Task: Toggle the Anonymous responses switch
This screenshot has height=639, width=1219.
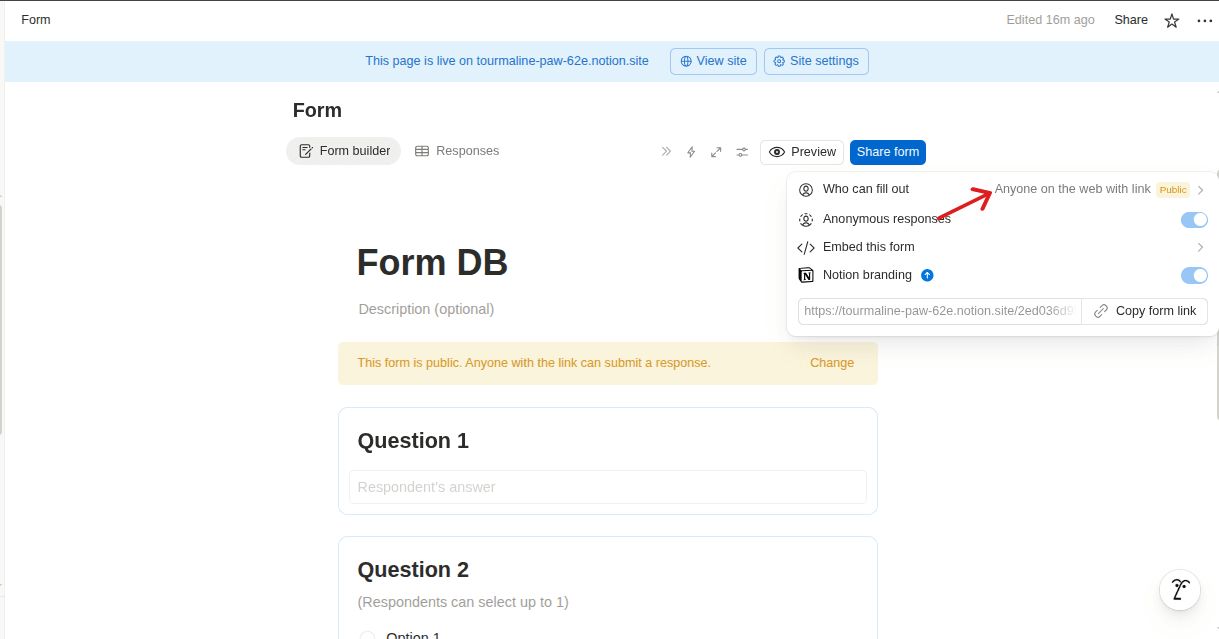Action: click(x=1194, y=220)
